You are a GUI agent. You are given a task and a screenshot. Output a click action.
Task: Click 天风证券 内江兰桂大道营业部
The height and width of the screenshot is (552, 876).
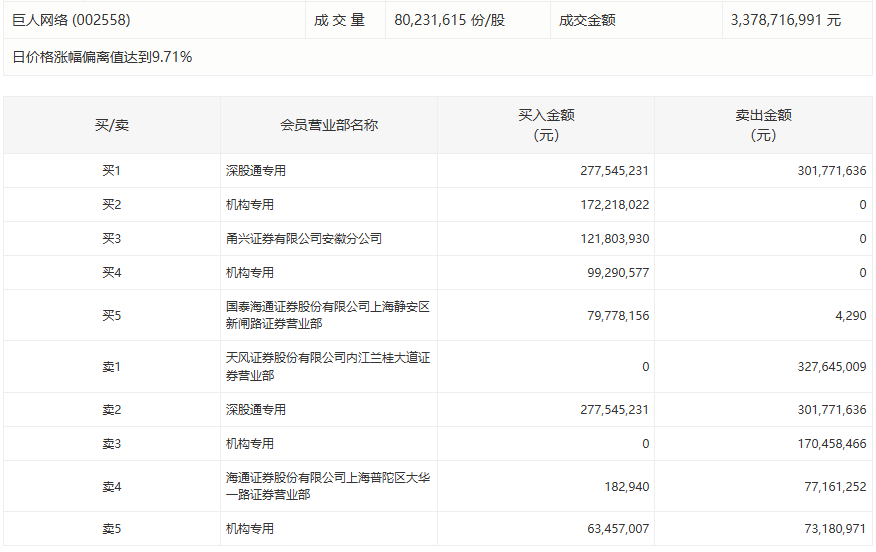[328, 367]
